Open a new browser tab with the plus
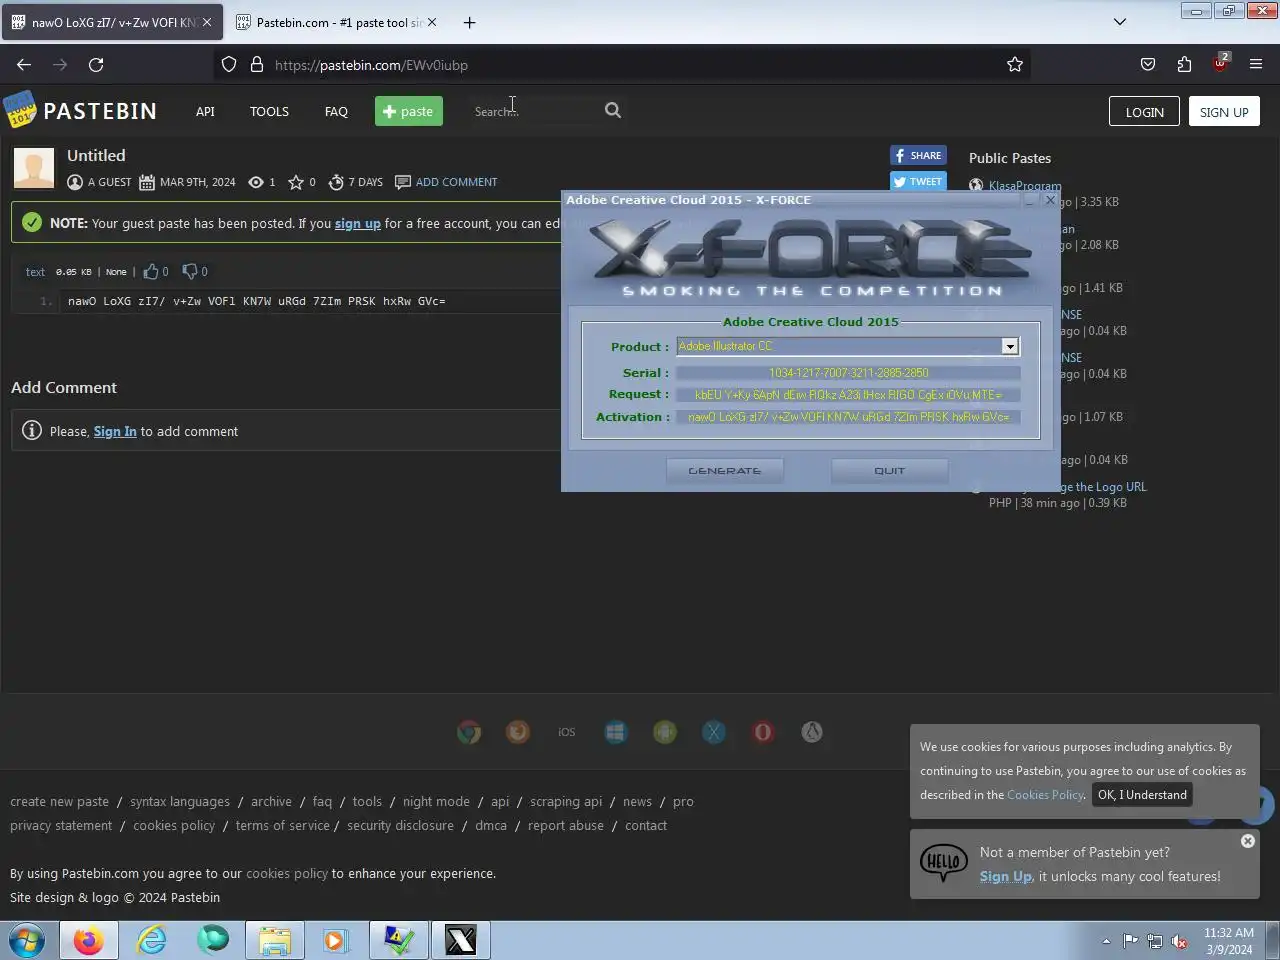1280x960 pixels. (x=469, y=22)
